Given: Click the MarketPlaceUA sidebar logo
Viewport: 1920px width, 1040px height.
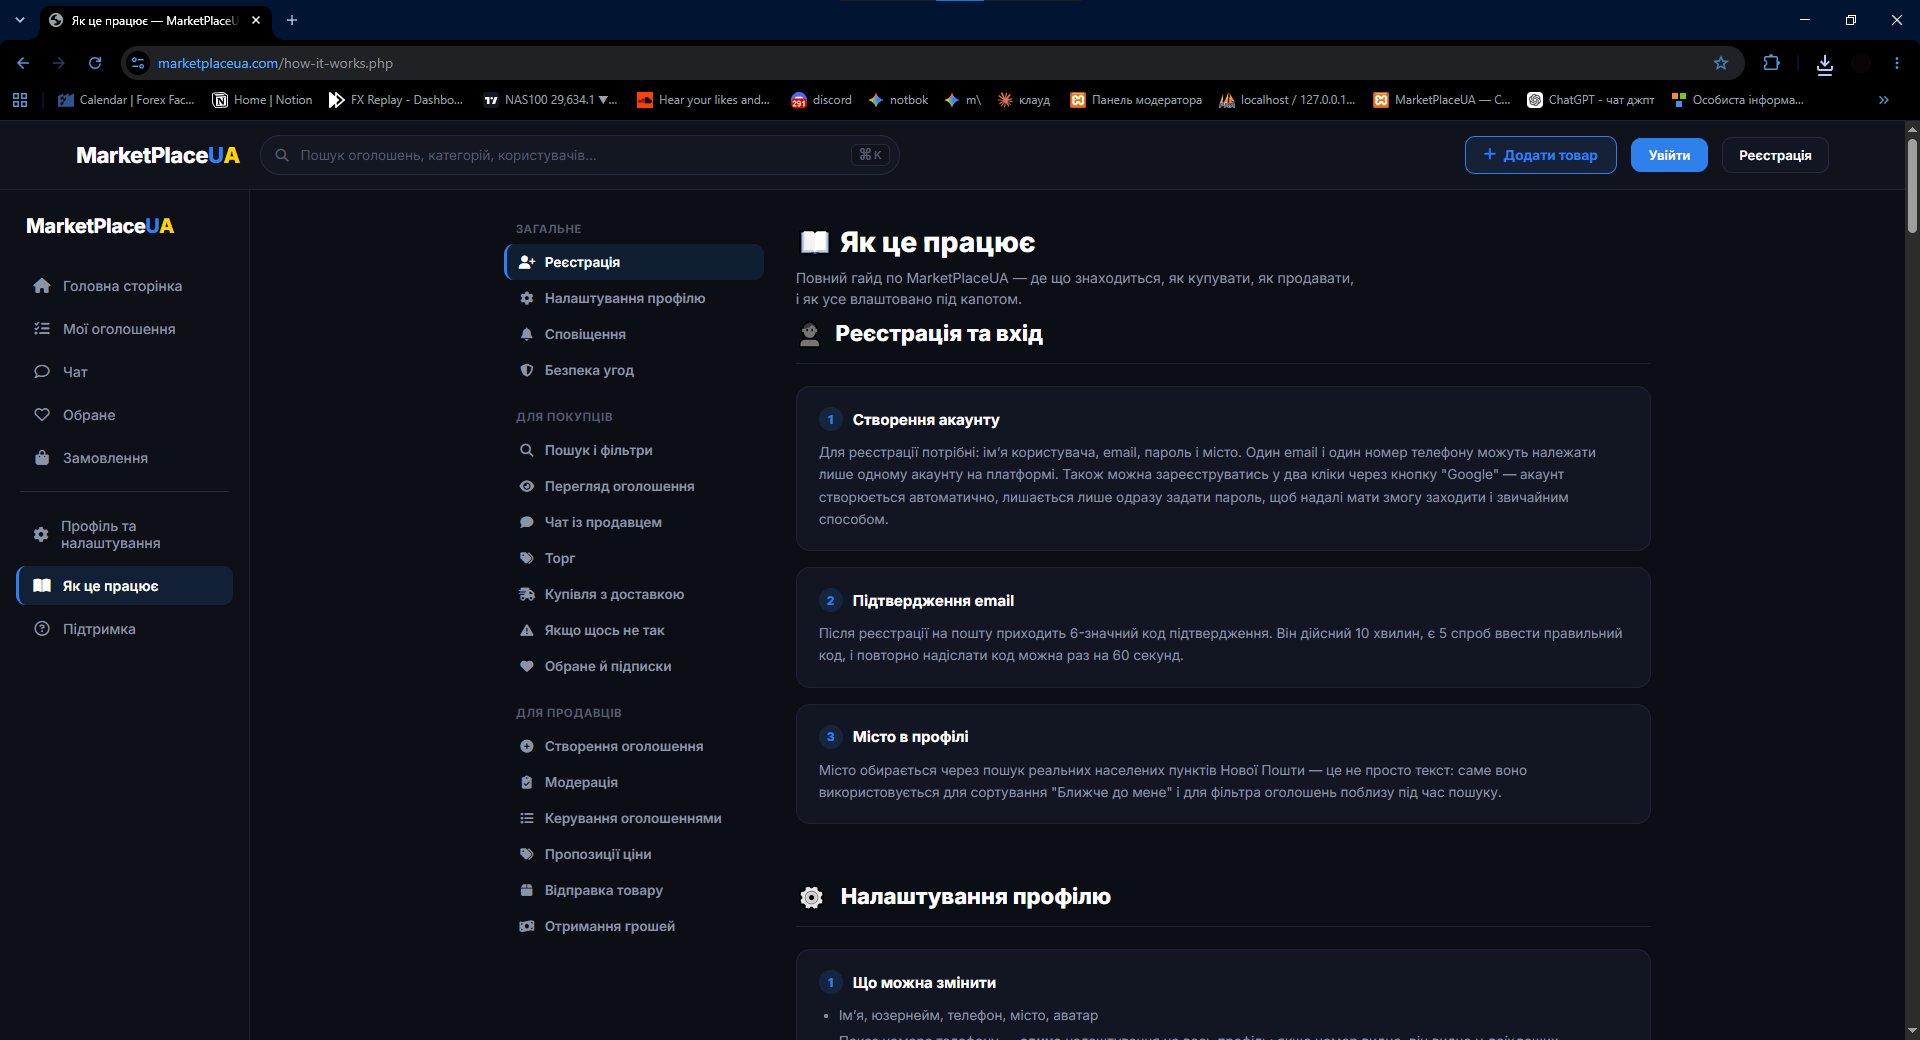Looking at the screenshot, I should [100, 226].
